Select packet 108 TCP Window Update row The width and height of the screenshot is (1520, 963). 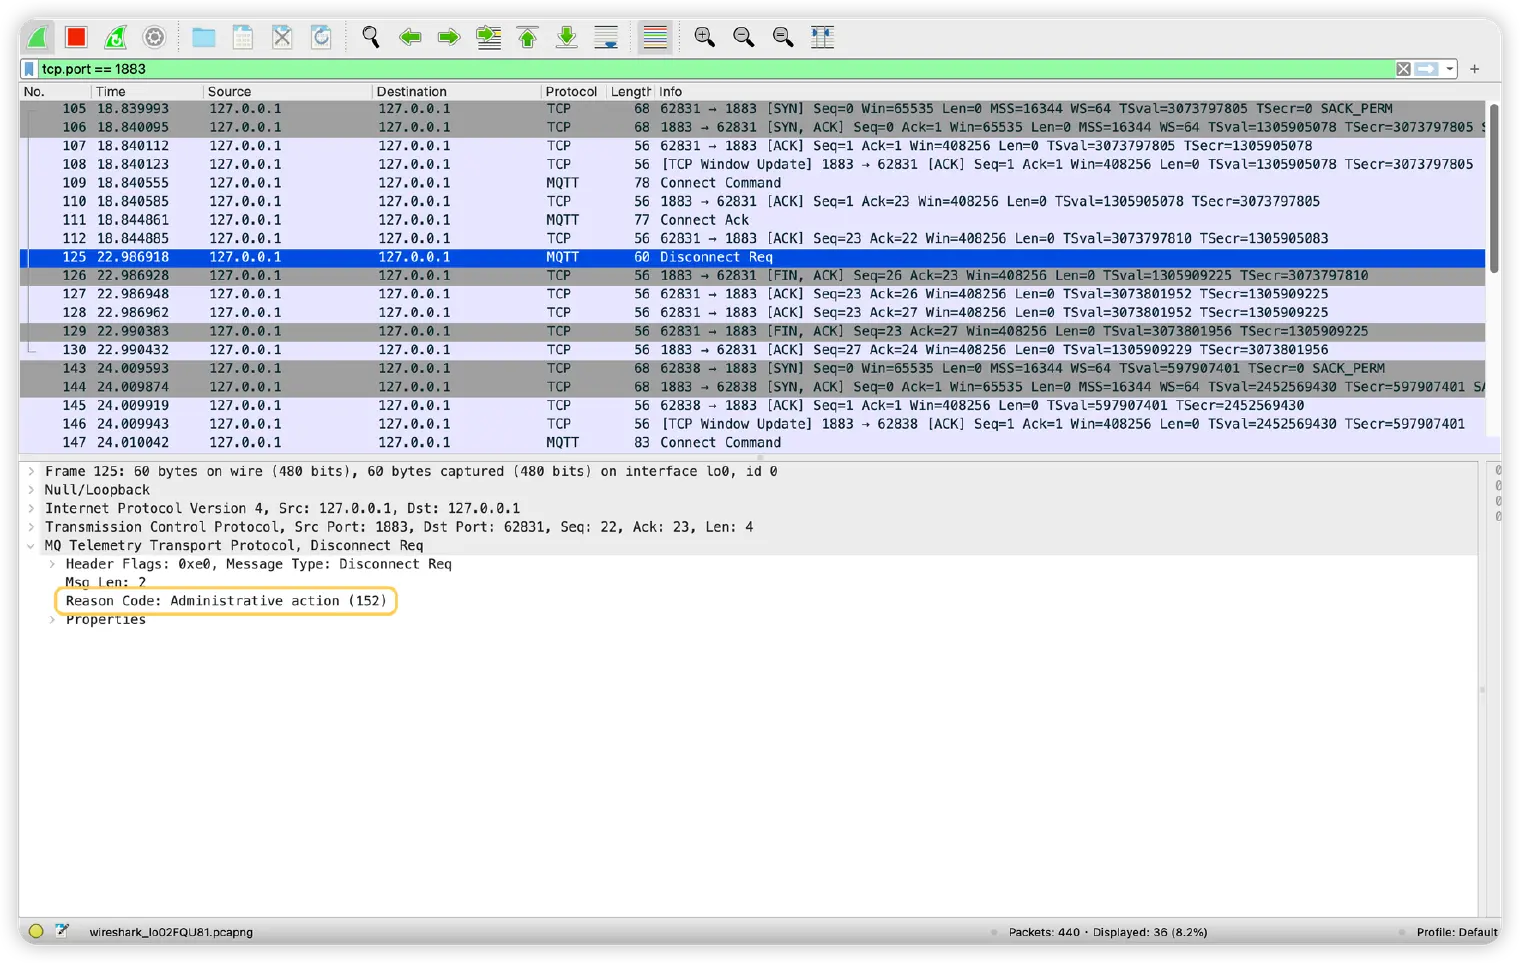pos(753,164)
